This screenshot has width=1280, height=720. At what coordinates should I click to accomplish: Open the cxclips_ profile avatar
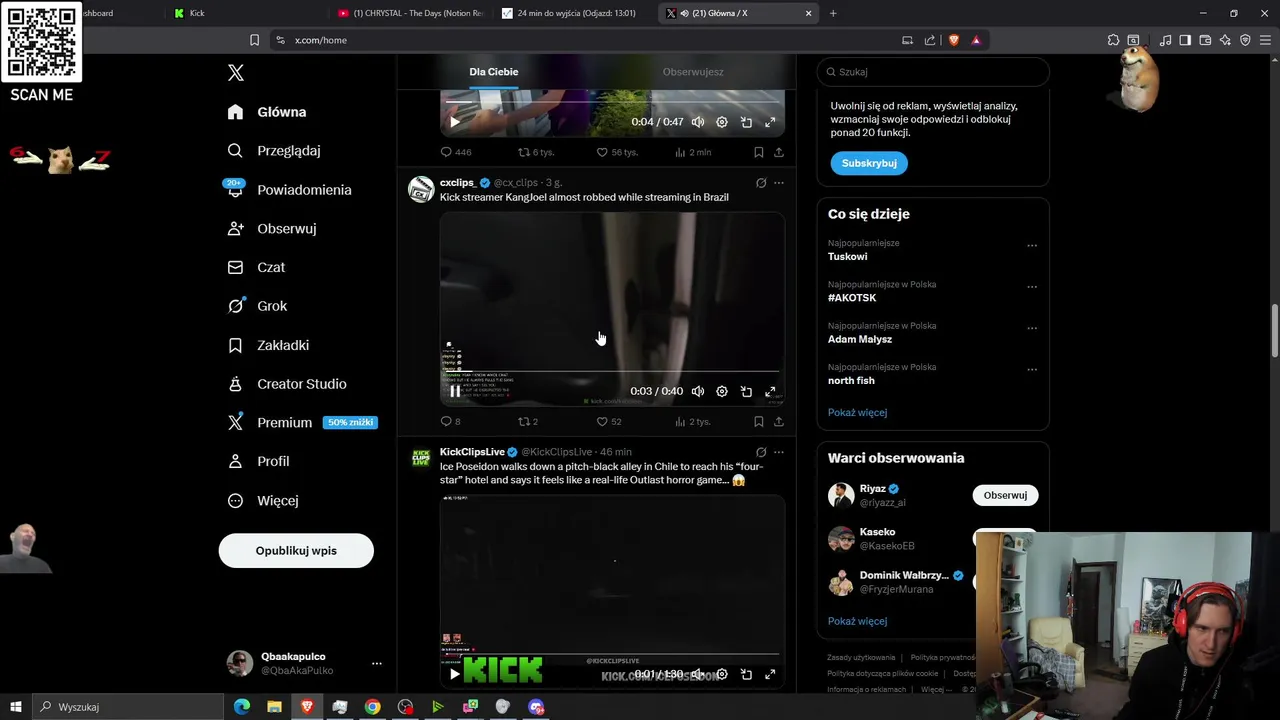(421, 189)
